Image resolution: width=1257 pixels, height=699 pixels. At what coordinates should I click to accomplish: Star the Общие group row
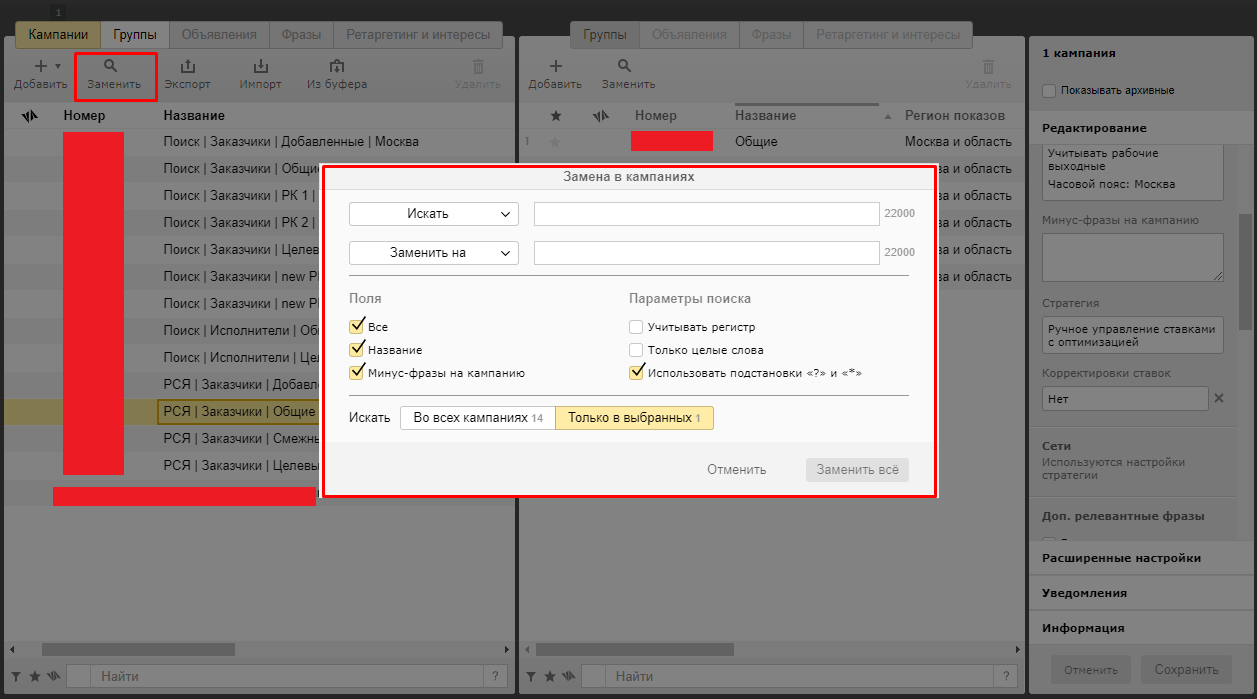(x=556, y=142)
